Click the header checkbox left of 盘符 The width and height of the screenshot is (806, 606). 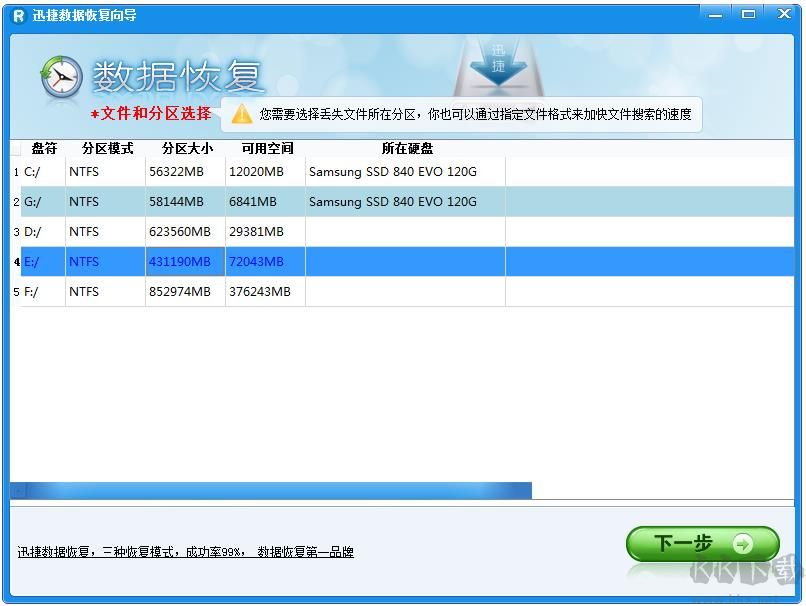point(16,149)
